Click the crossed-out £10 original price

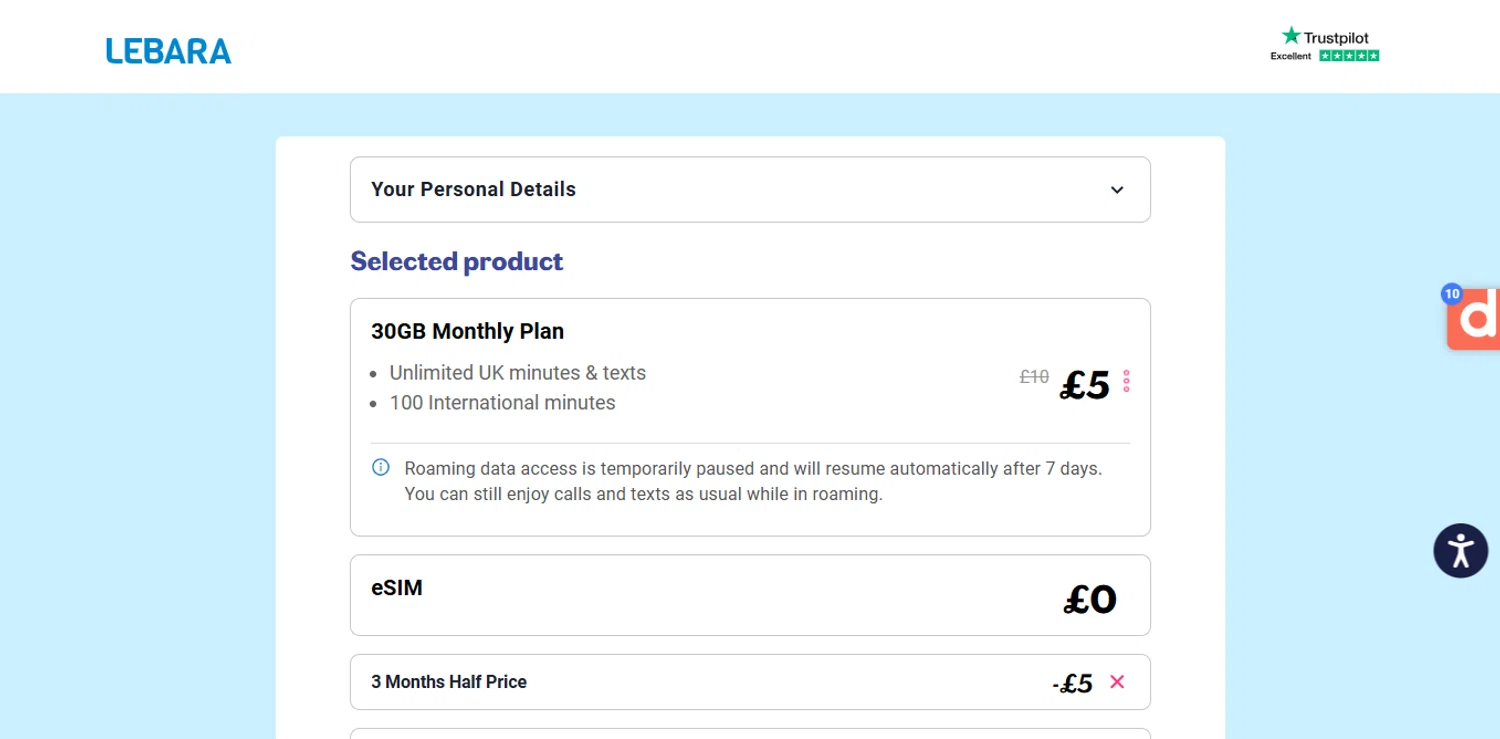coord(1034,377)
